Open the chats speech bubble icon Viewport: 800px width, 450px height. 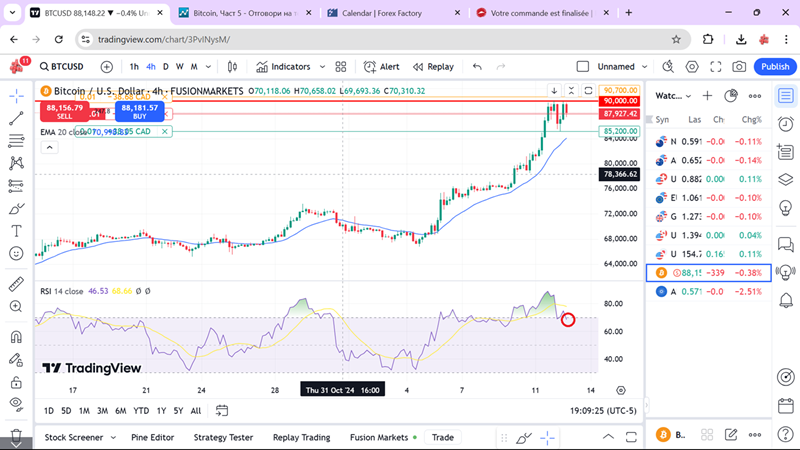[786, 244]
